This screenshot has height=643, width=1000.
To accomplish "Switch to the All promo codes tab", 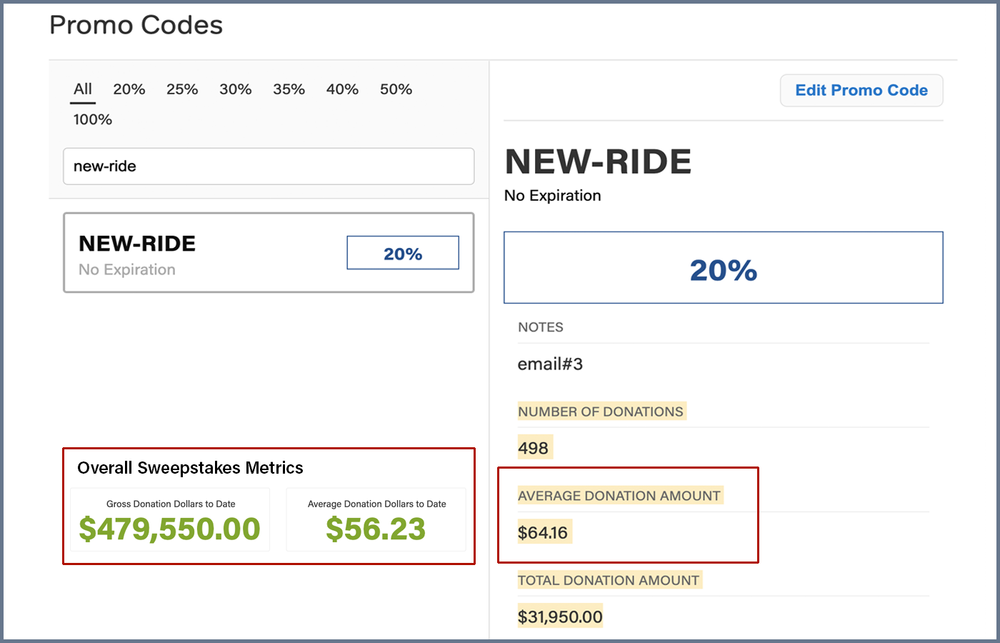I will tap(82, 89).
